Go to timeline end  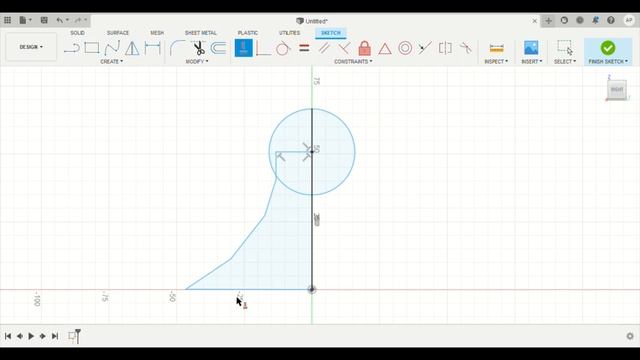pyautogui.click(x=55, y=336)
